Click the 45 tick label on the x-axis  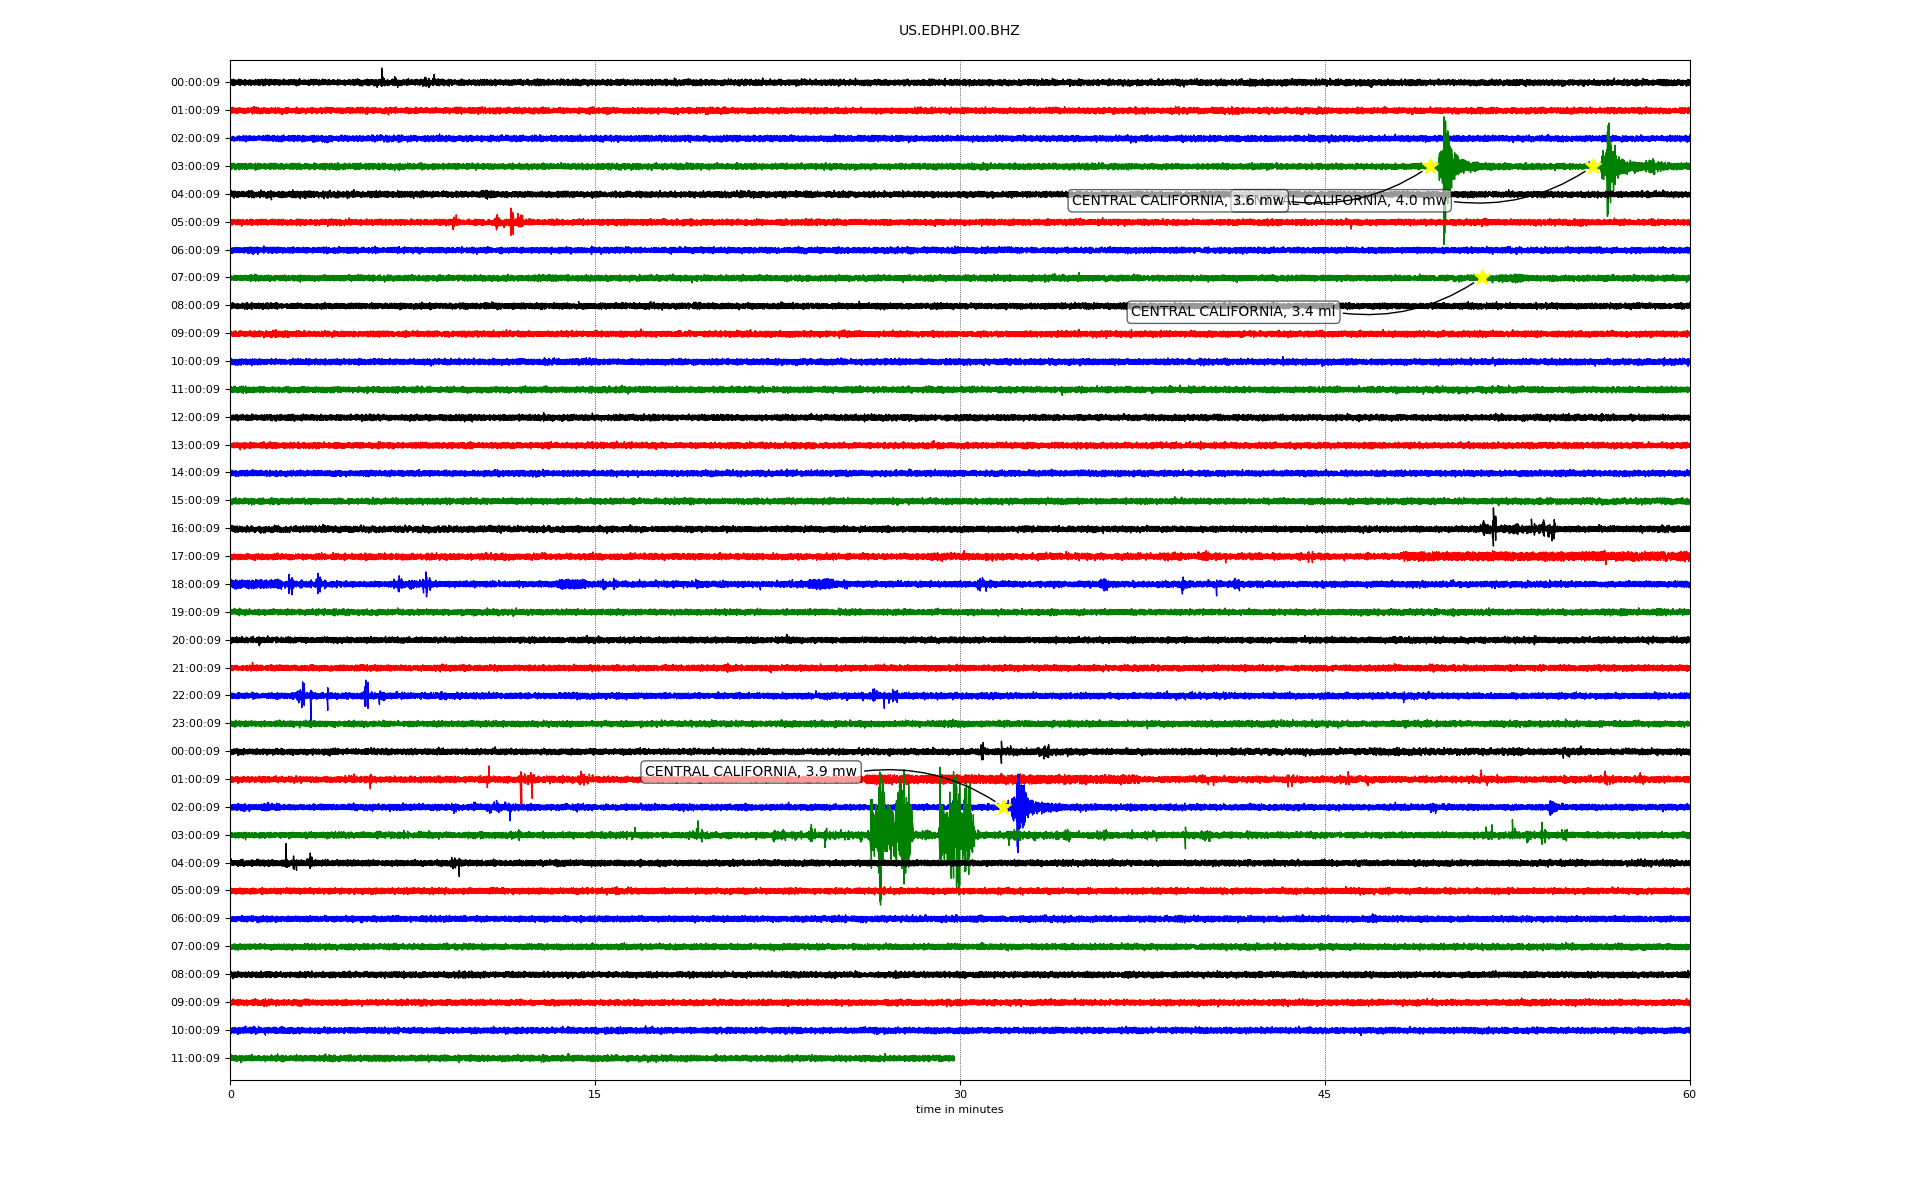coord(1324,1094)
